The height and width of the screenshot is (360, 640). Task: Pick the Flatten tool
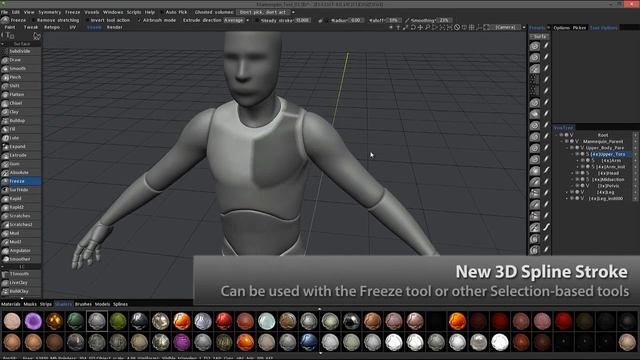pyautogui.click(x=21, y=95)
